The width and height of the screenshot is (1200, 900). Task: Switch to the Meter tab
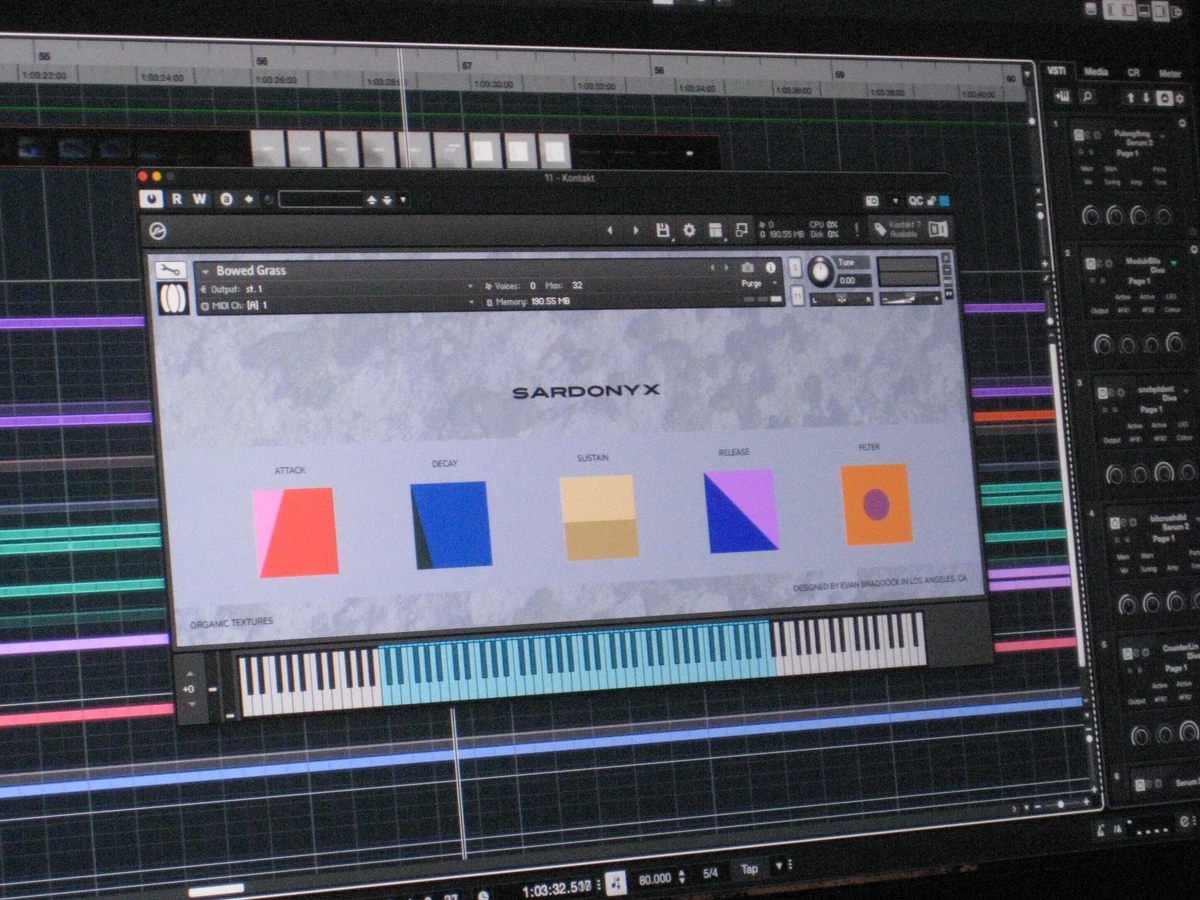pos(1169,73)
